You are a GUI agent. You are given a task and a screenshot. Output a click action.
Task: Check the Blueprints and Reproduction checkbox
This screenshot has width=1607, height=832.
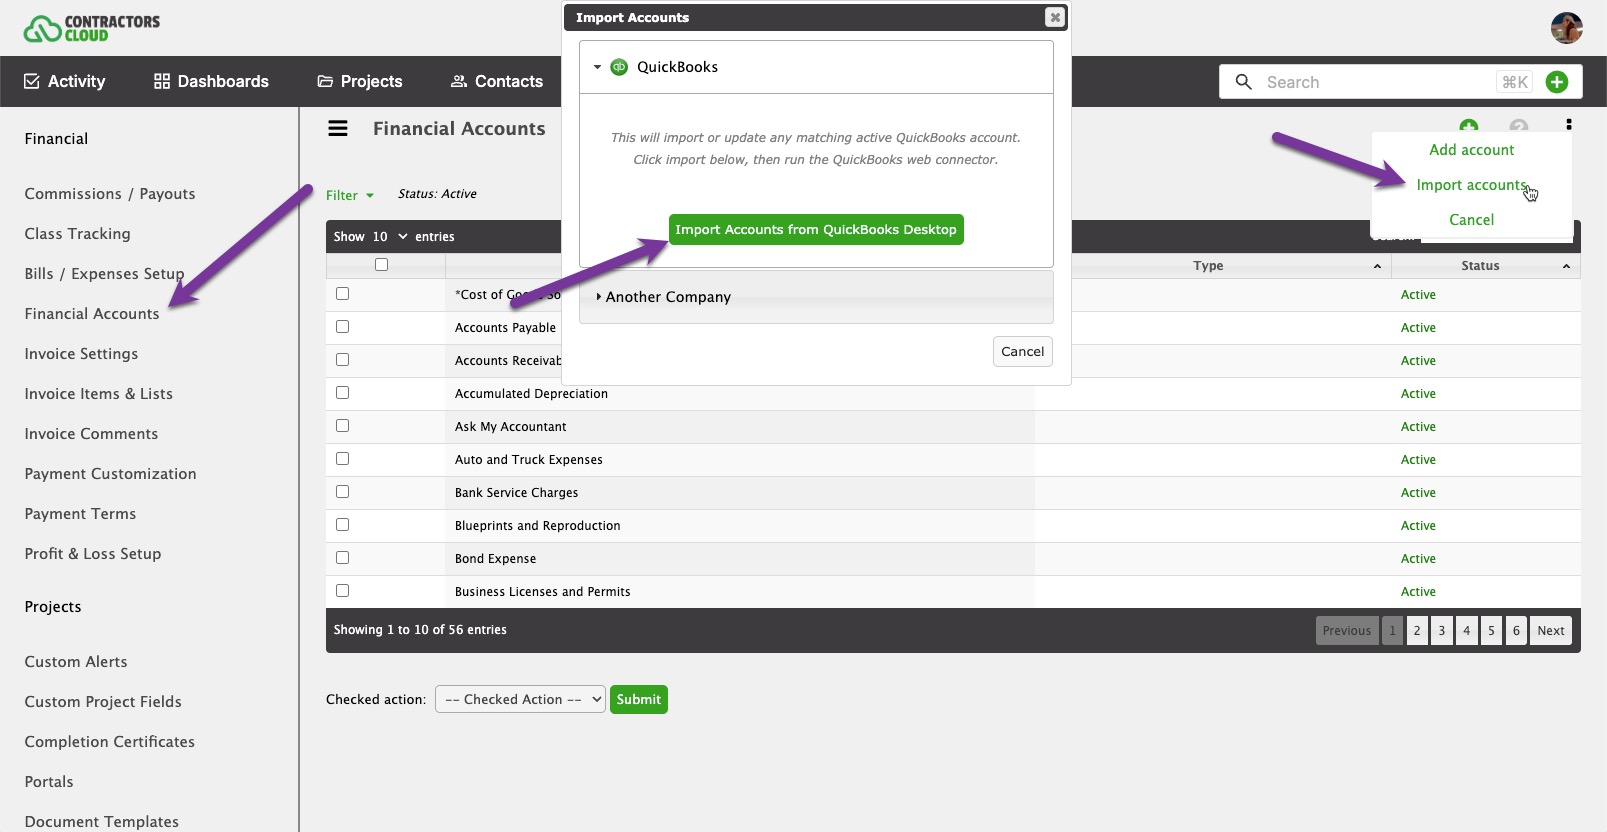click(x=342, y=524)
